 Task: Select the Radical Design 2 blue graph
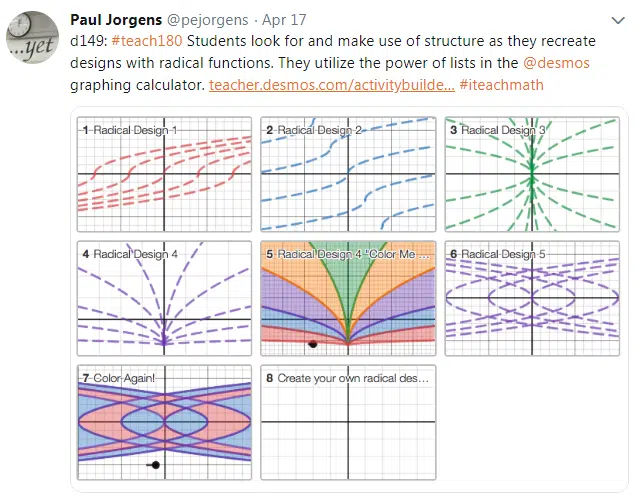point(348,174)
